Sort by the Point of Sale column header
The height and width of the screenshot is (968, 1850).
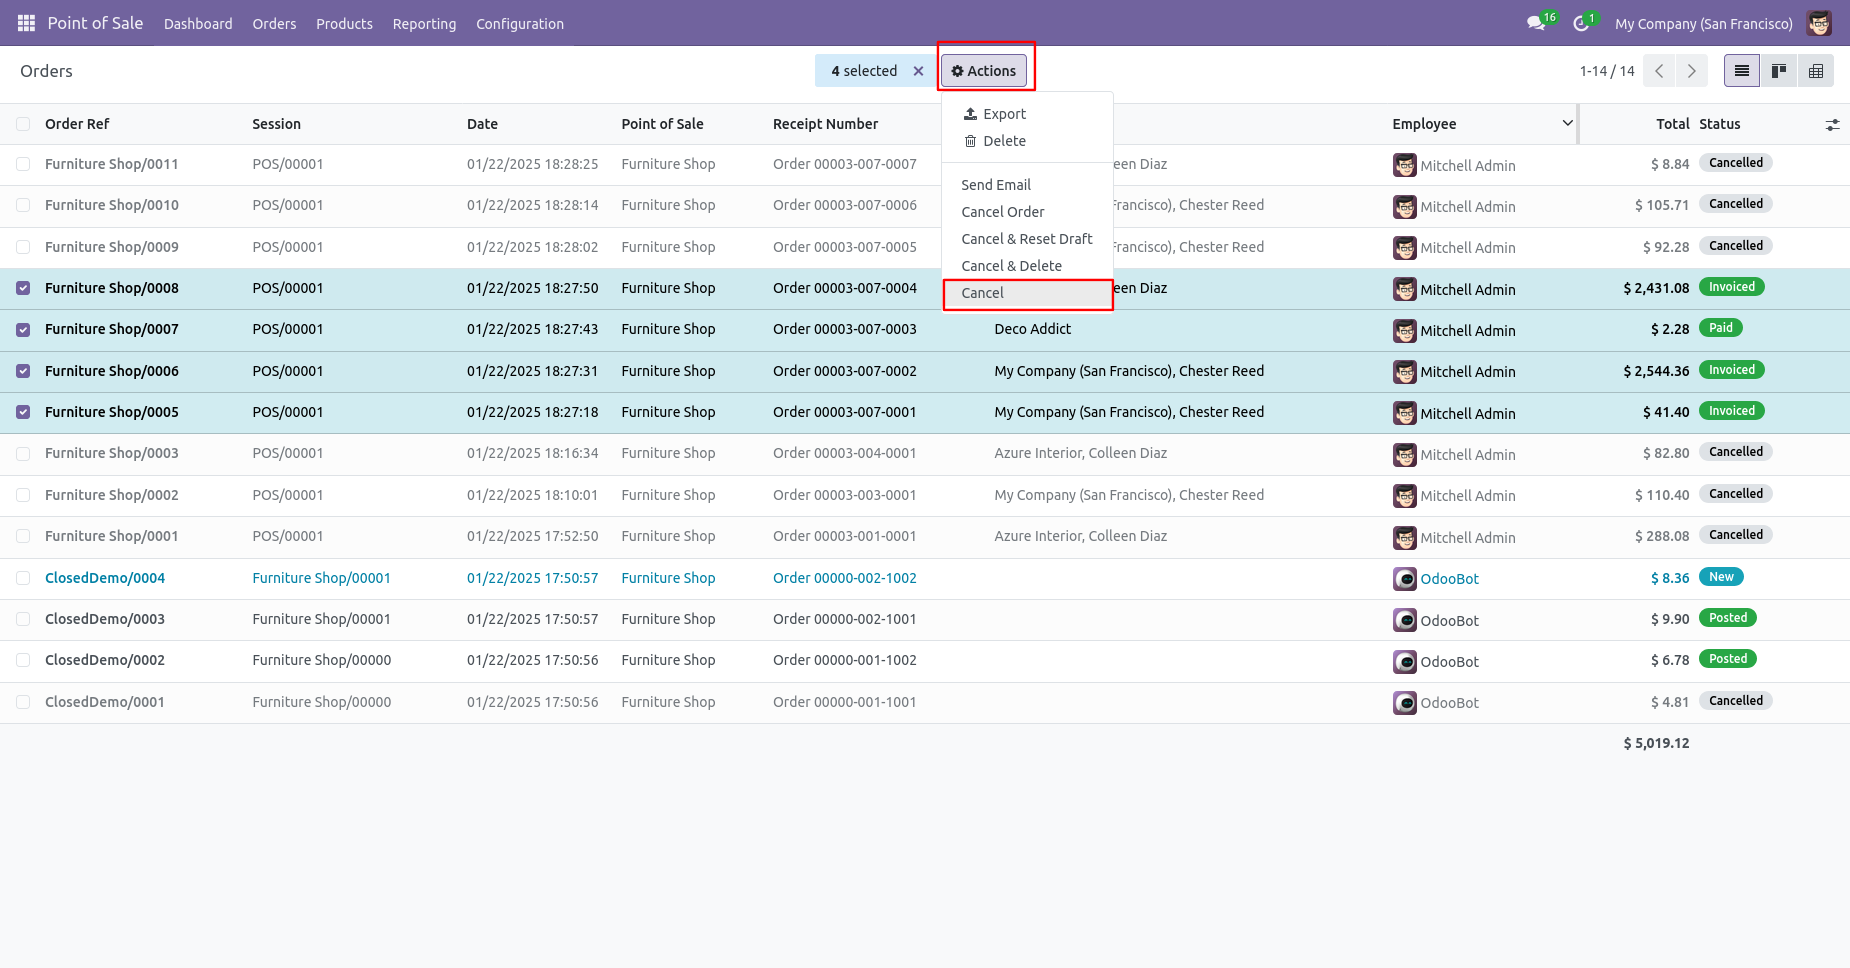tap(662, 124)
